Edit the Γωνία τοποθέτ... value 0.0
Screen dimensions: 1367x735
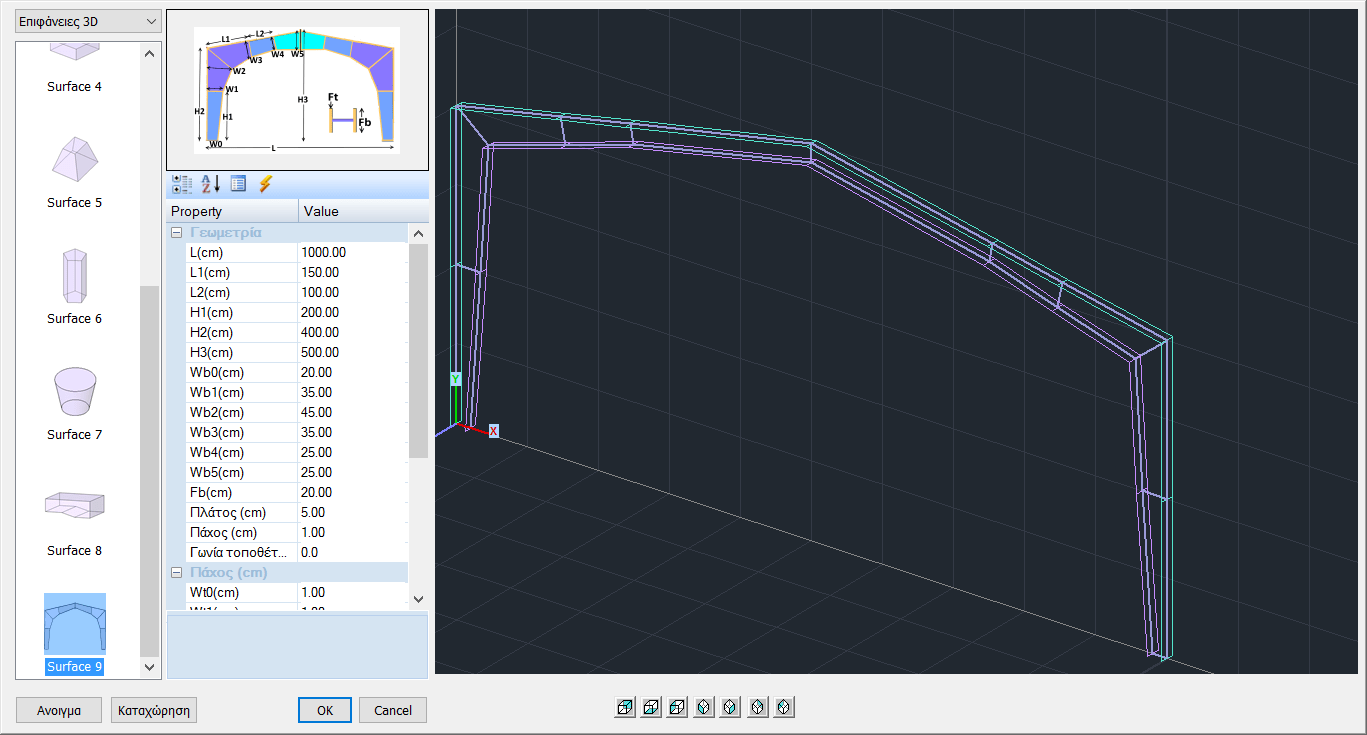[353, 552]
